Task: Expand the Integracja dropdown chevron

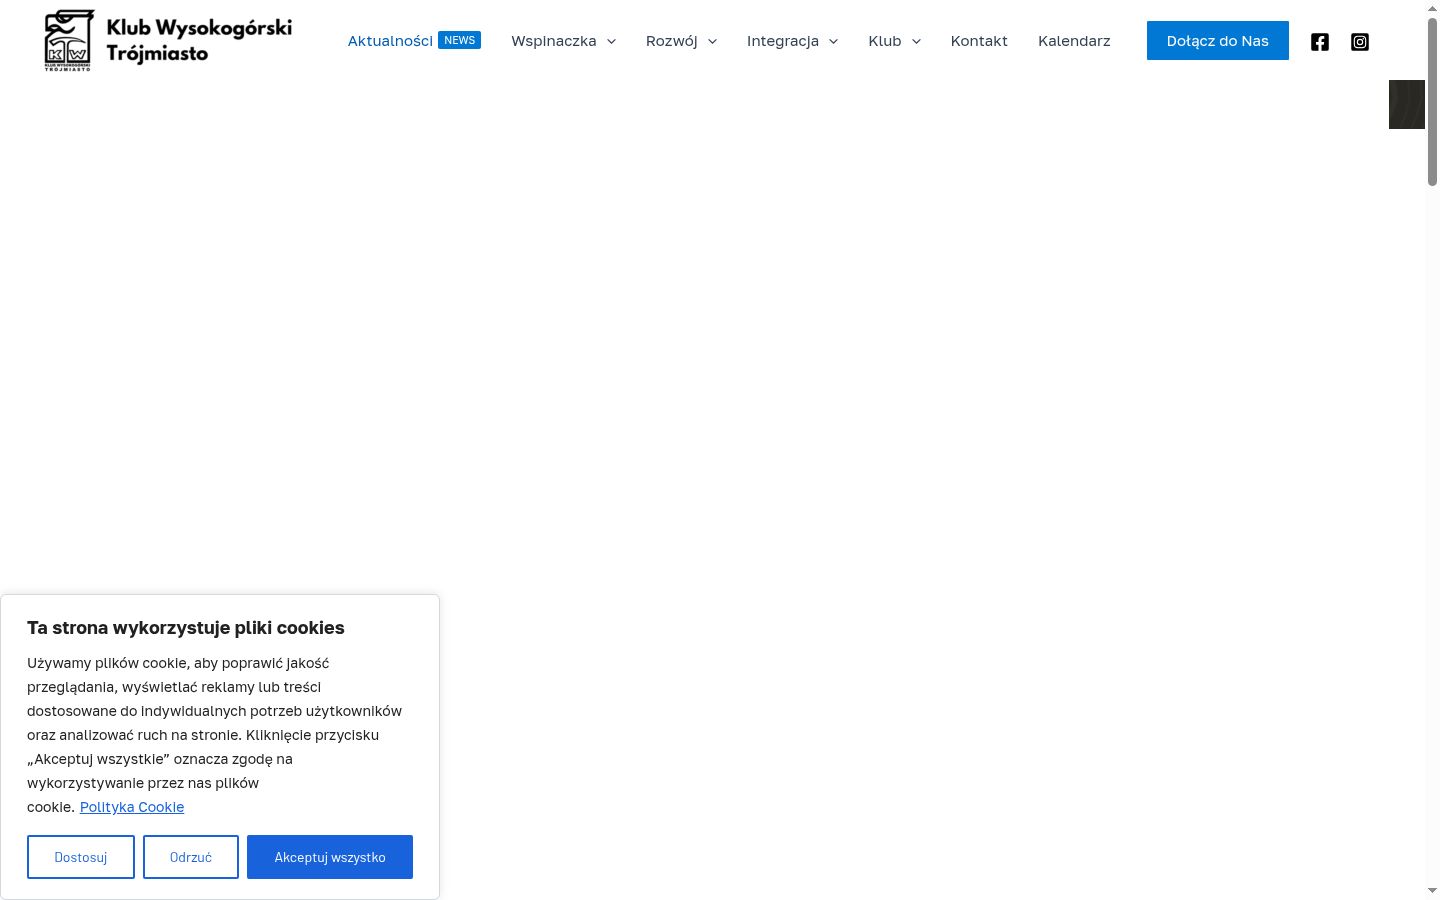Action: 833,41
